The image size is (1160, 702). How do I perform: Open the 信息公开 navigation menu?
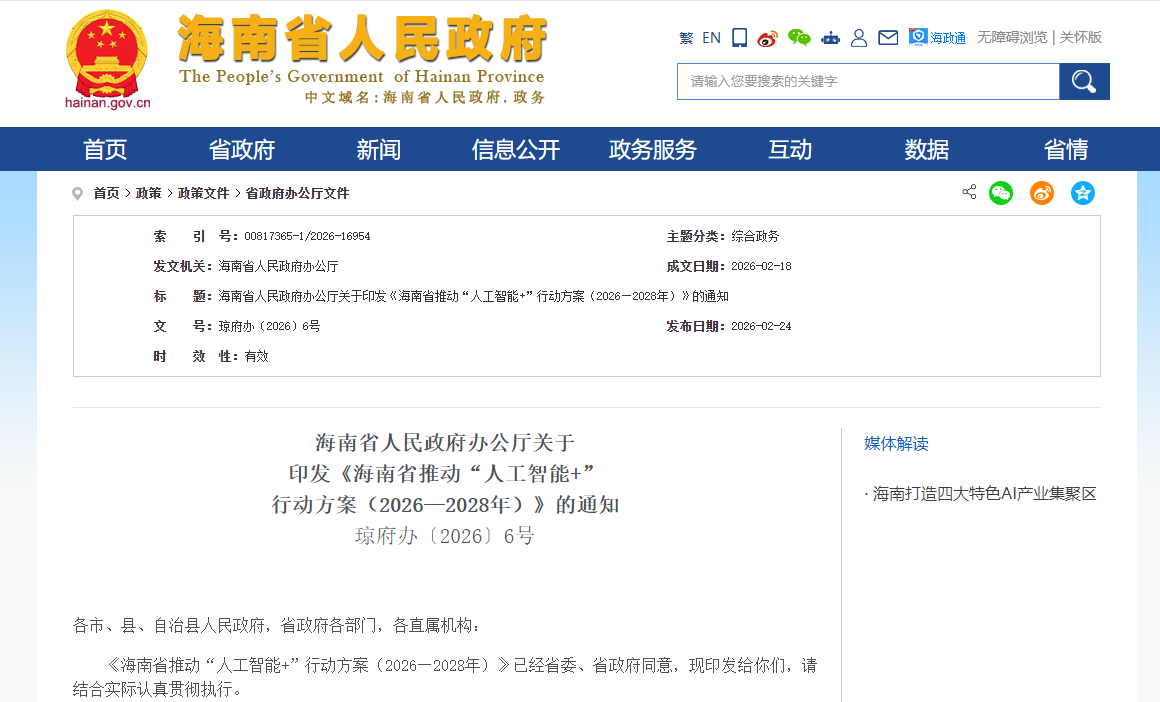tap(516, 150)
